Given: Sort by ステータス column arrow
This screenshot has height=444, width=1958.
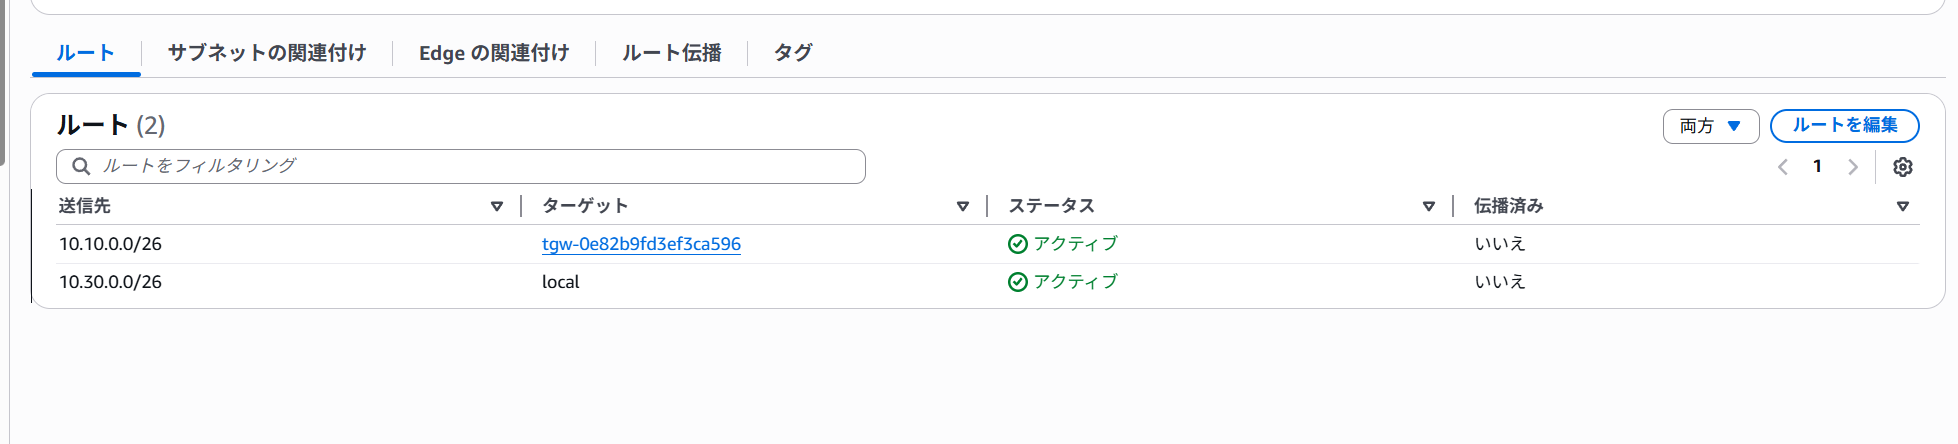Looking at the screenshot, I should click(x=1429, y=206).
